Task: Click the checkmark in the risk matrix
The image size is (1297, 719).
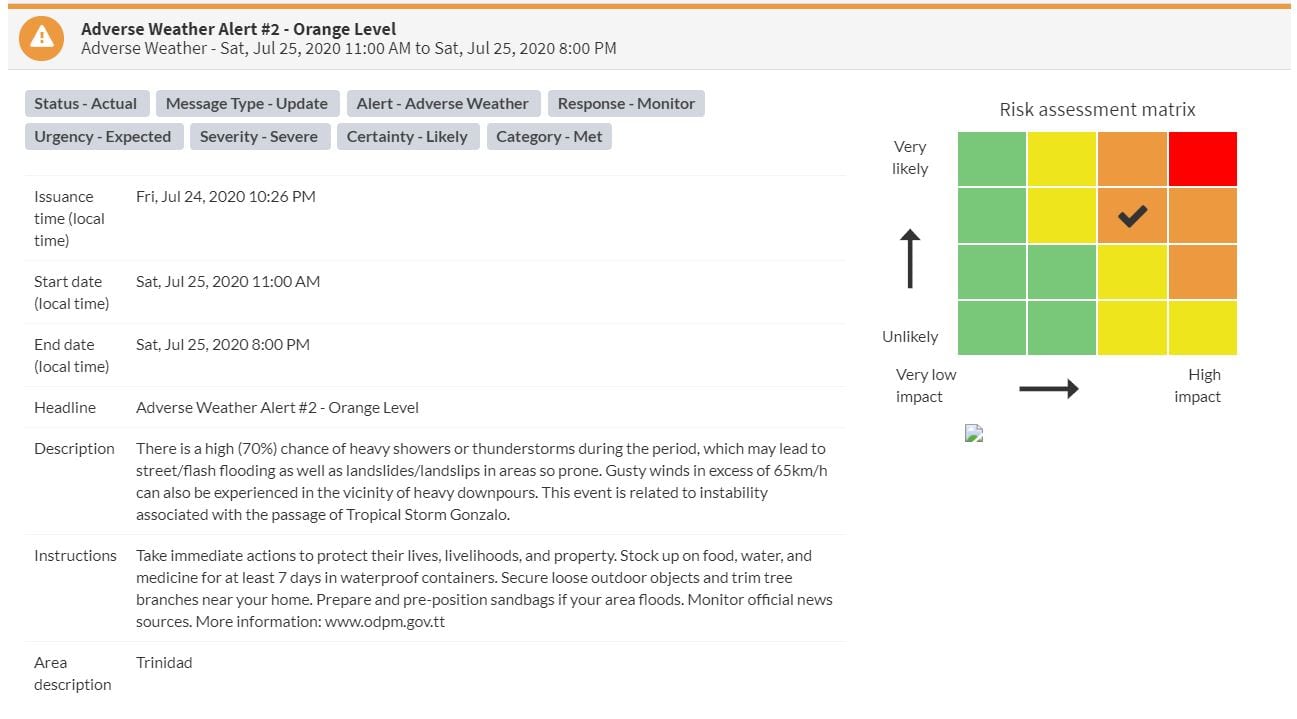Action: click(1132, 215)
